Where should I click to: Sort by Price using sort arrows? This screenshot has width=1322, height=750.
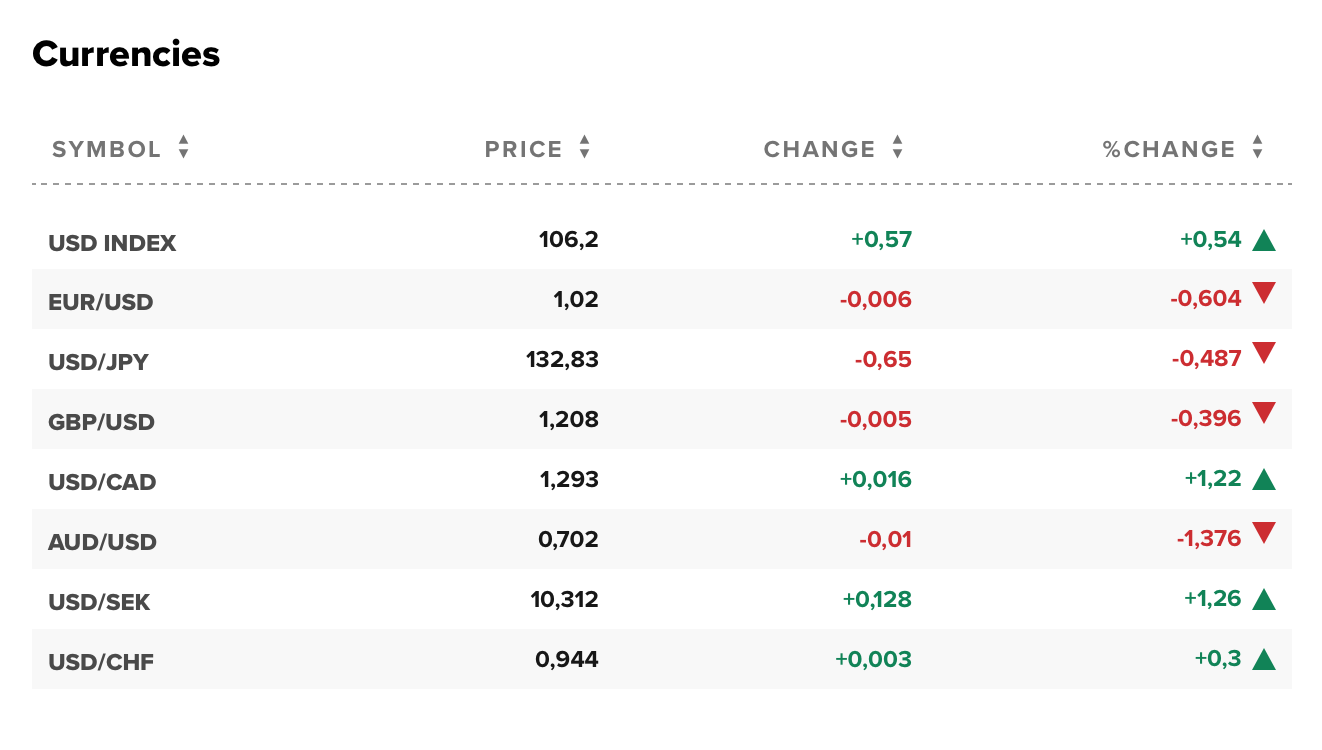585,149
